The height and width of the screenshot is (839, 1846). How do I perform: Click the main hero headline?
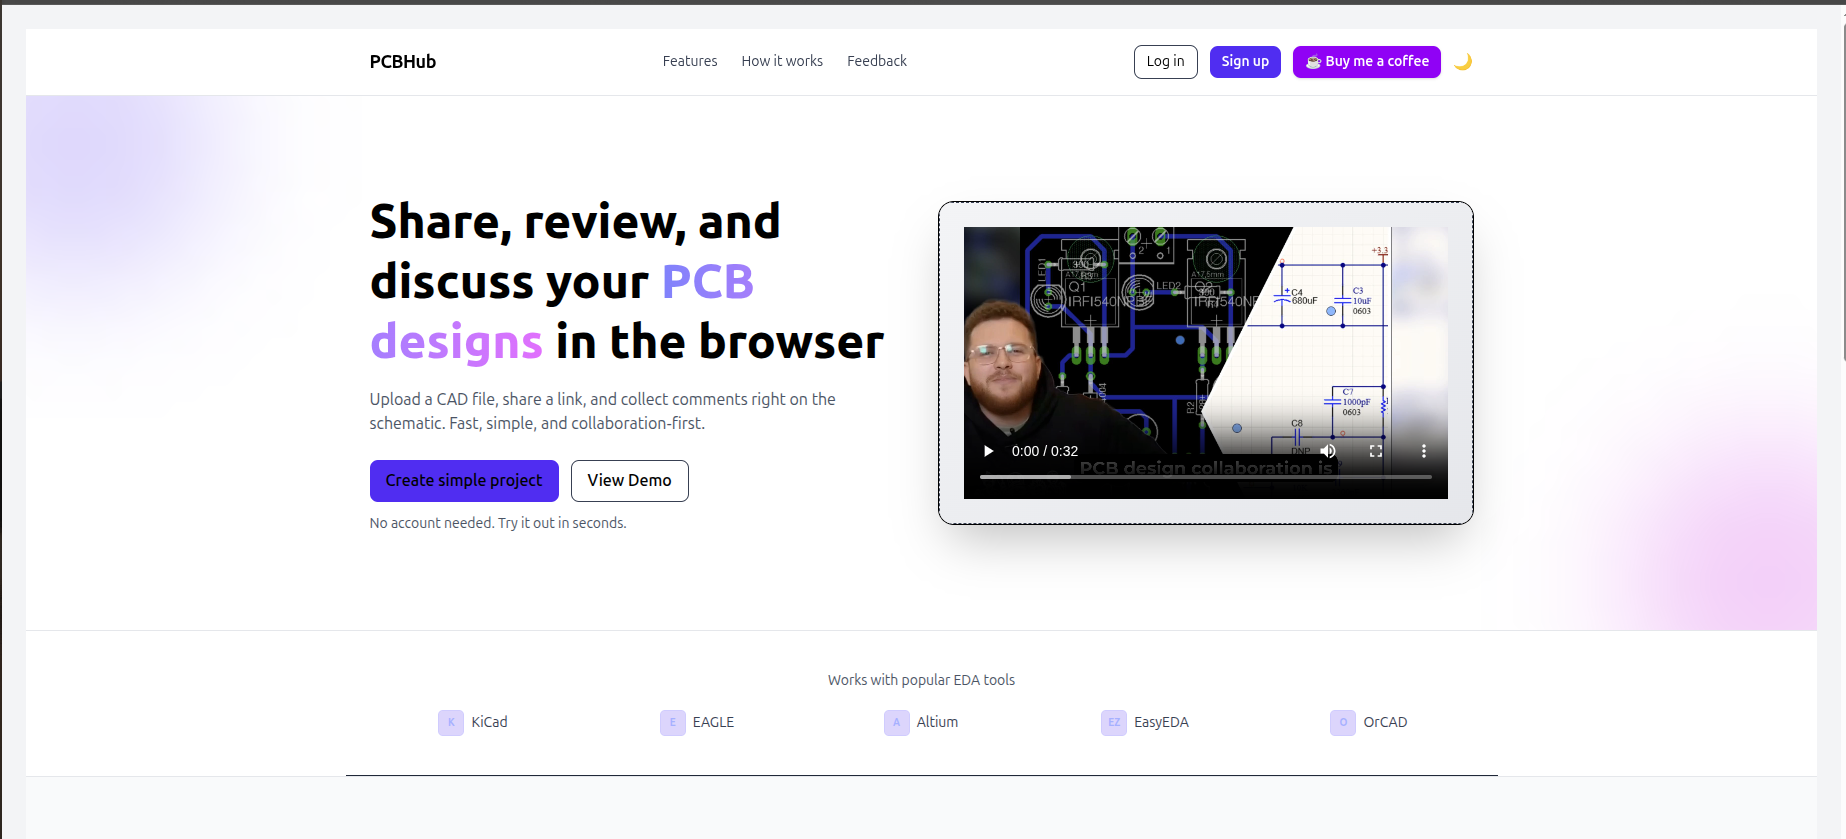point(627,282)
